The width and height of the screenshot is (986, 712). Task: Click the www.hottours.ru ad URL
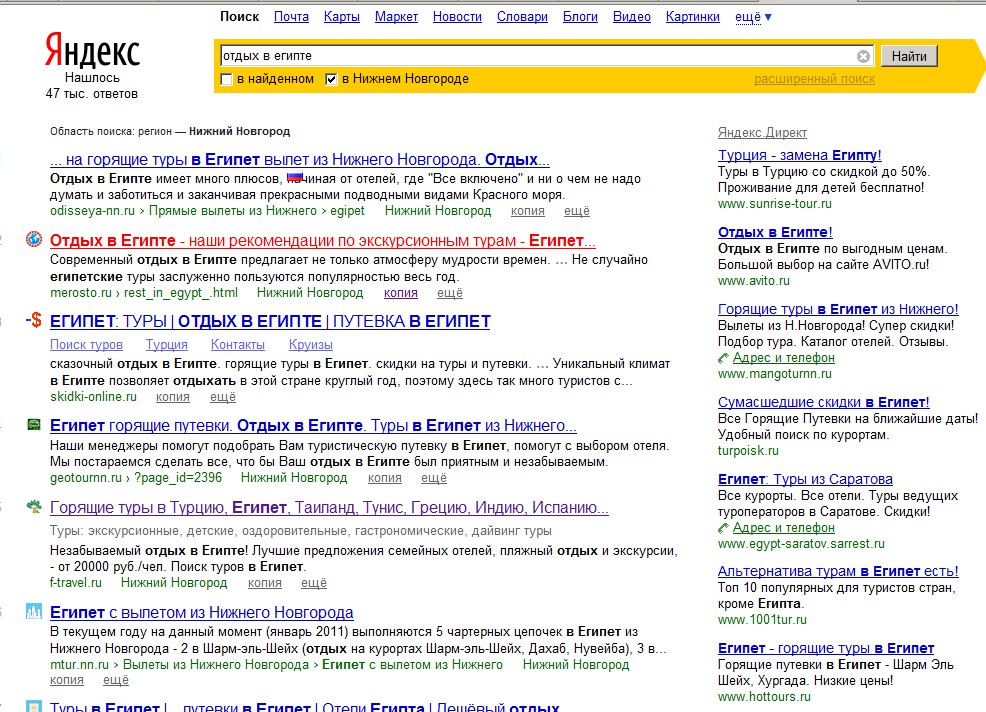[765, 697]
